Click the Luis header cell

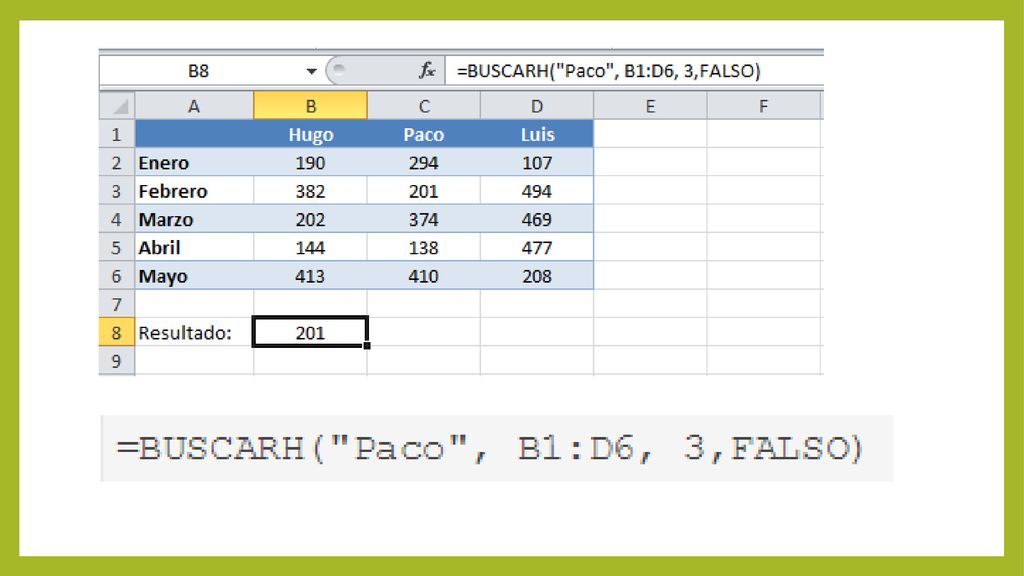[x=537, y=134]
